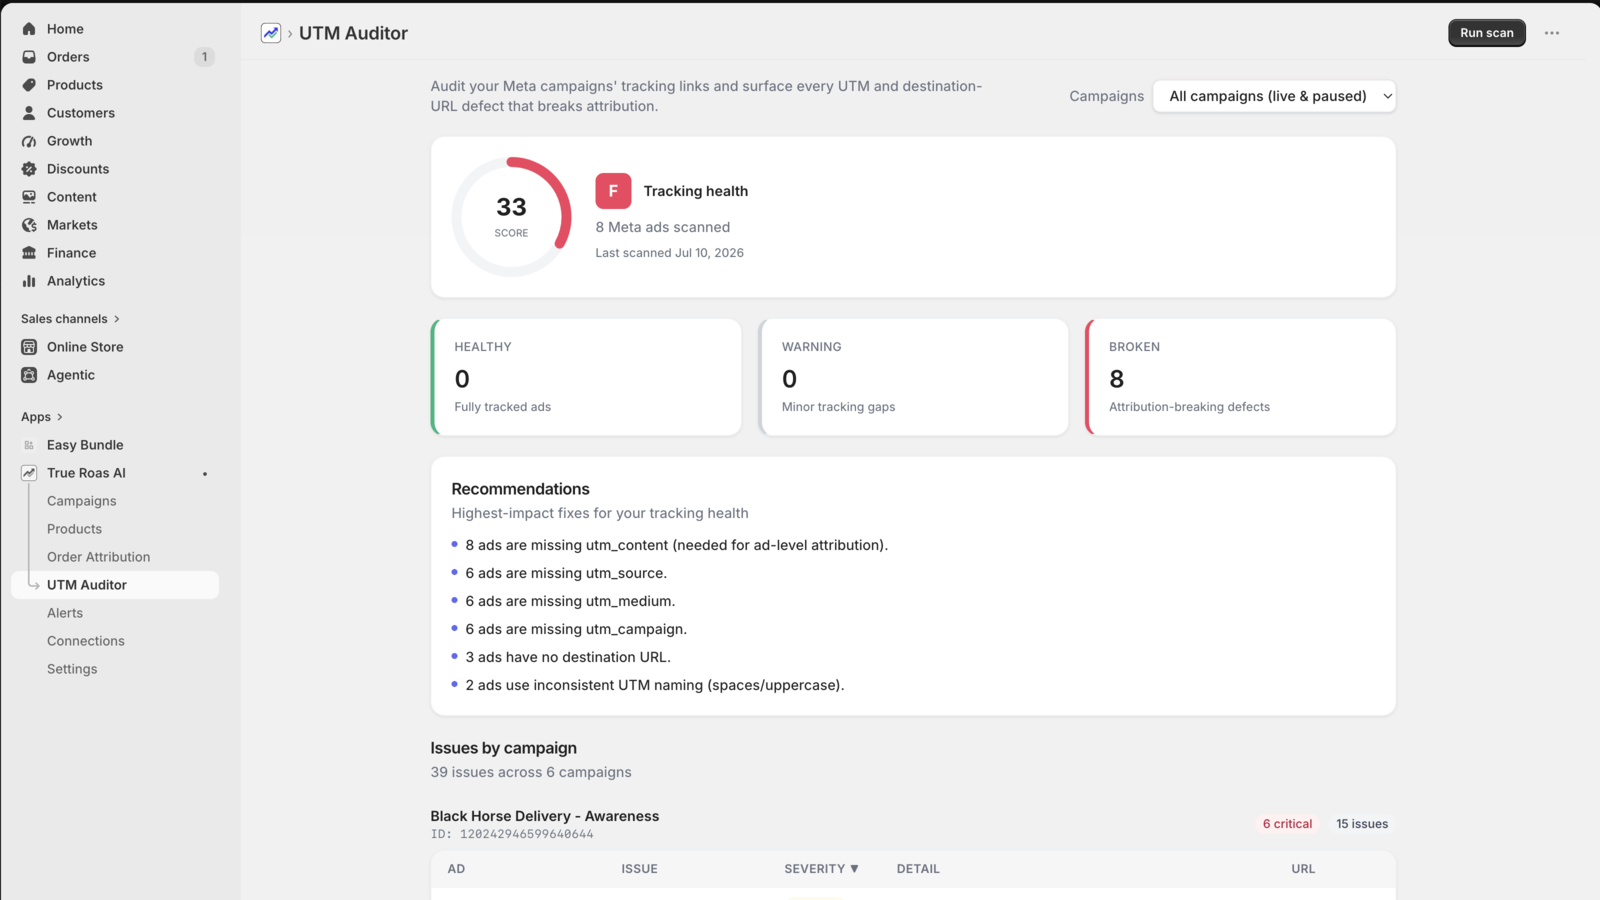The height and width of the screenshot is (900, 1600).
Task: Select the Products tag icon
Action: click(29, 85)
